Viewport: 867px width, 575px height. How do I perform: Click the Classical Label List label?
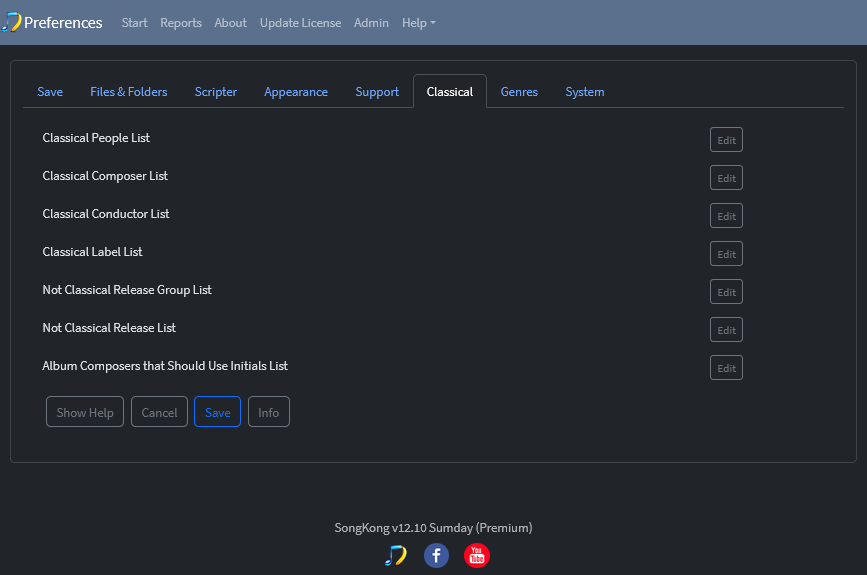tap(92, 252)
